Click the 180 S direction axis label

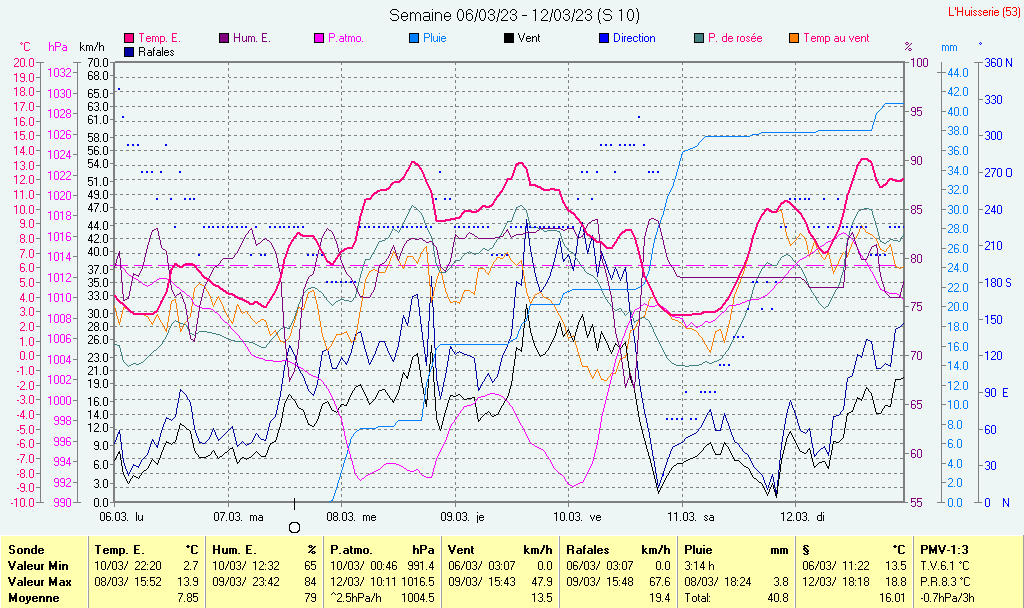pos(998,283)
